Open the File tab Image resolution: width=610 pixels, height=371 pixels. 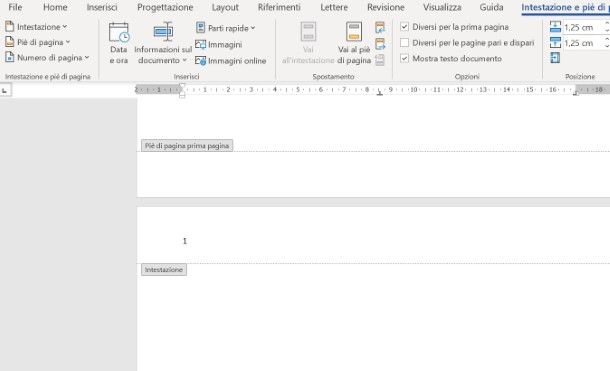pyautogui.click(x=15, y=7)
